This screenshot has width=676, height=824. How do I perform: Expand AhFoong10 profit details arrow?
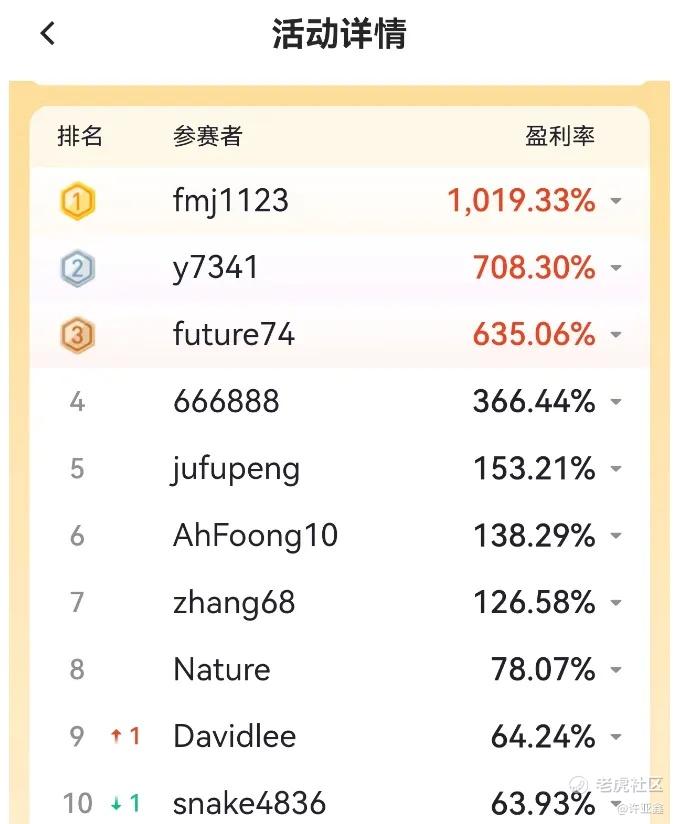(x=616, y=535)
